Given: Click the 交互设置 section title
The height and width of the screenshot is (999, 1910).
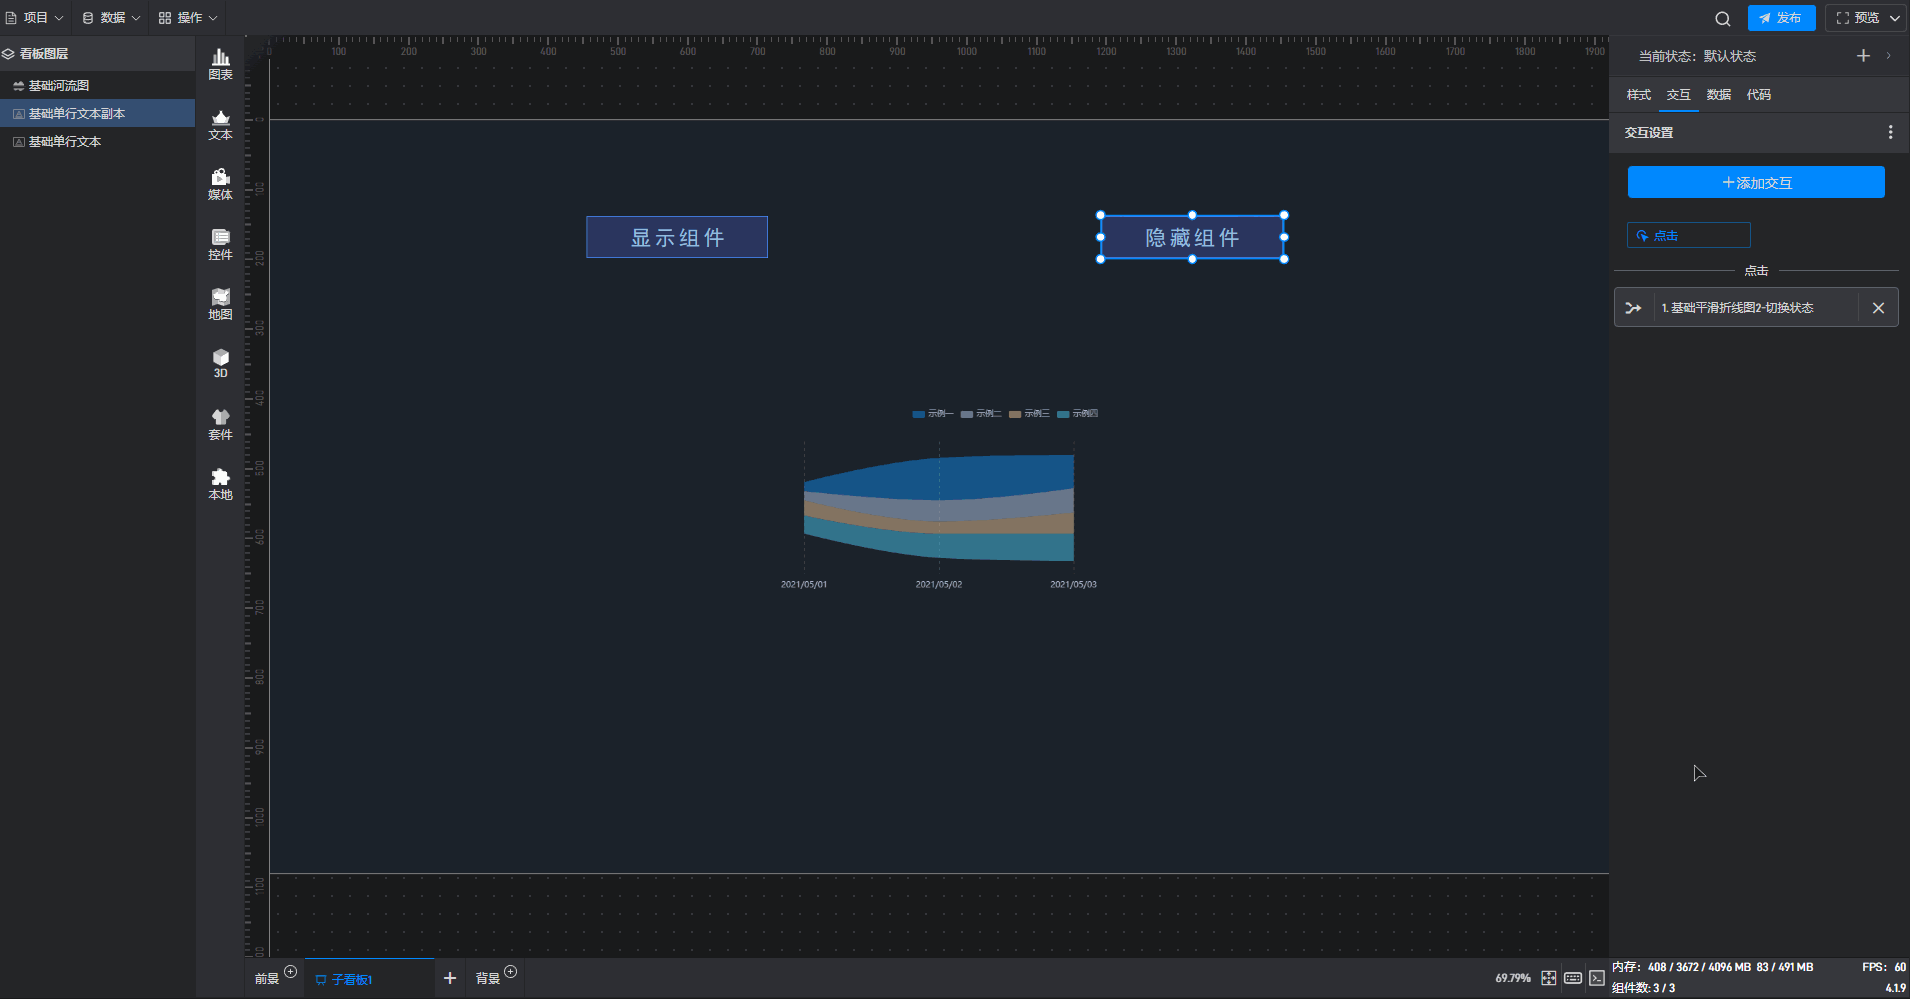Looking at the screenshot, I should (1649, 132).
